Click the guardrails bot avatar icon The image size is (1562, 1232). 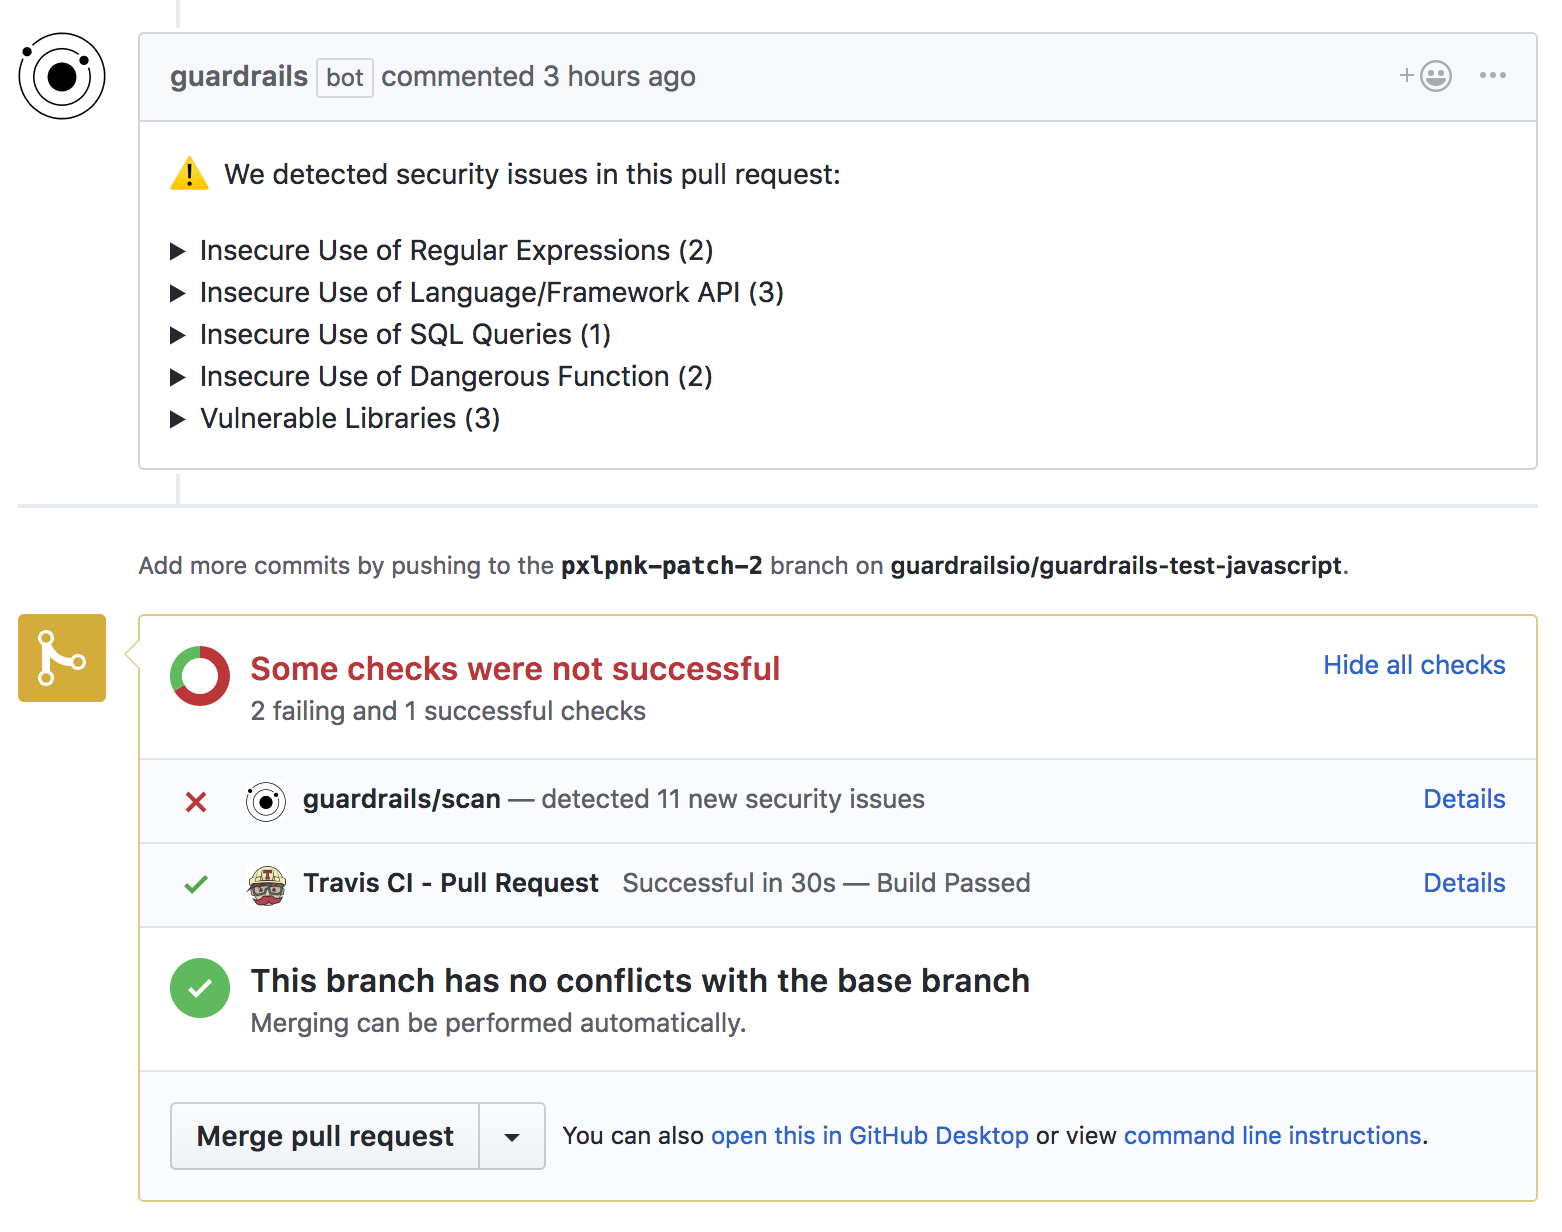click(x=62, y=76)
